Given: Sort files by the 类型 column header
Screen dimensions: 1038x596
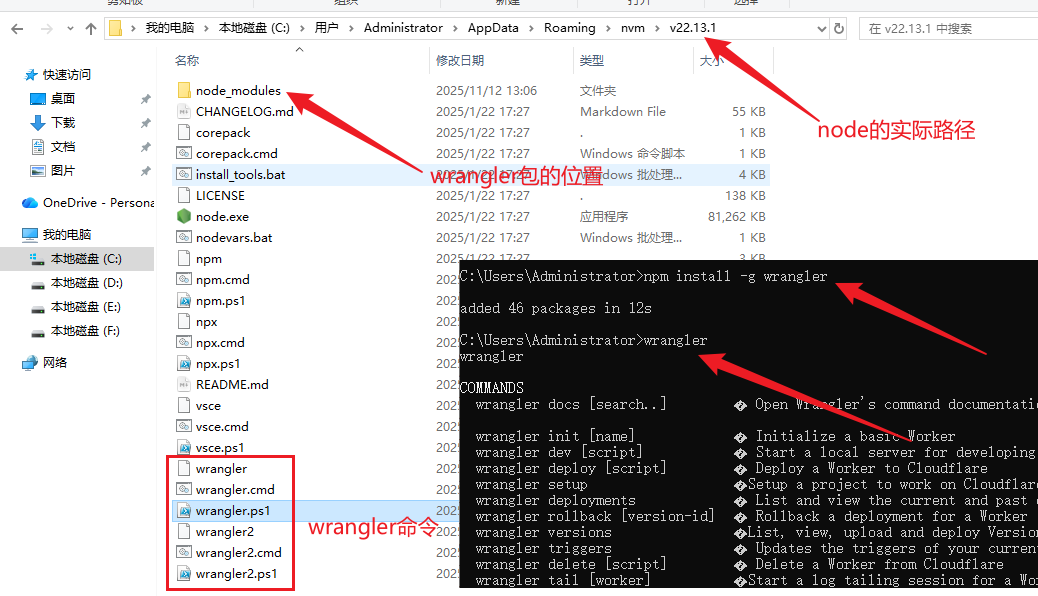Looking at the screenshot, I should (x=592, y=61).
